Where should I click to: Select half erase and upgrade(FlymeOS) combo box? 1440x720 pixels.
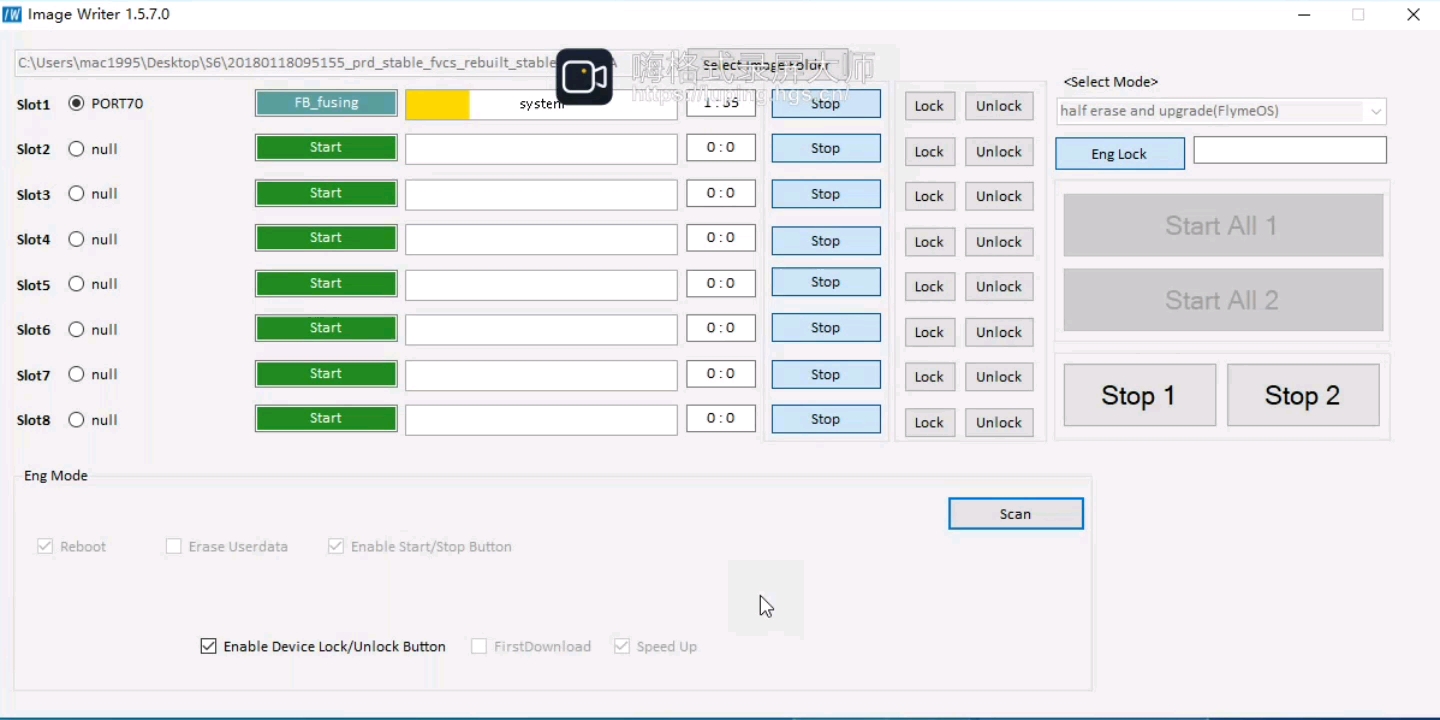click(1221, 111)
